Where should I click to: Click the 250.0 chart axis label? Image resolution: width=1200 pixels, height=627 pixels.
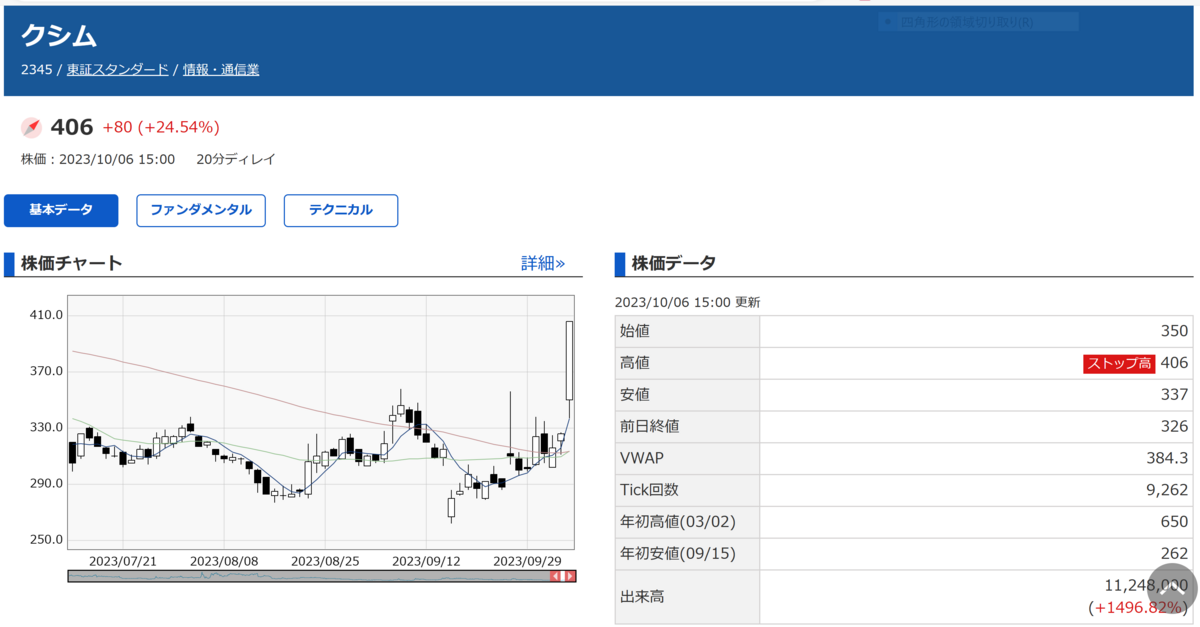48,539
